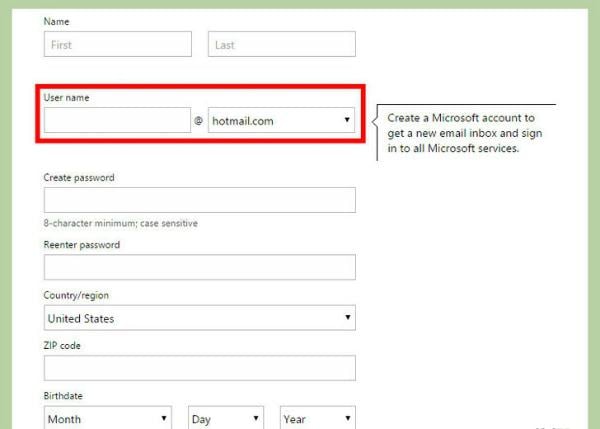Click the 'Name' label above First field
This screenshot has height=429, width=600.
[x=56, y=21]
